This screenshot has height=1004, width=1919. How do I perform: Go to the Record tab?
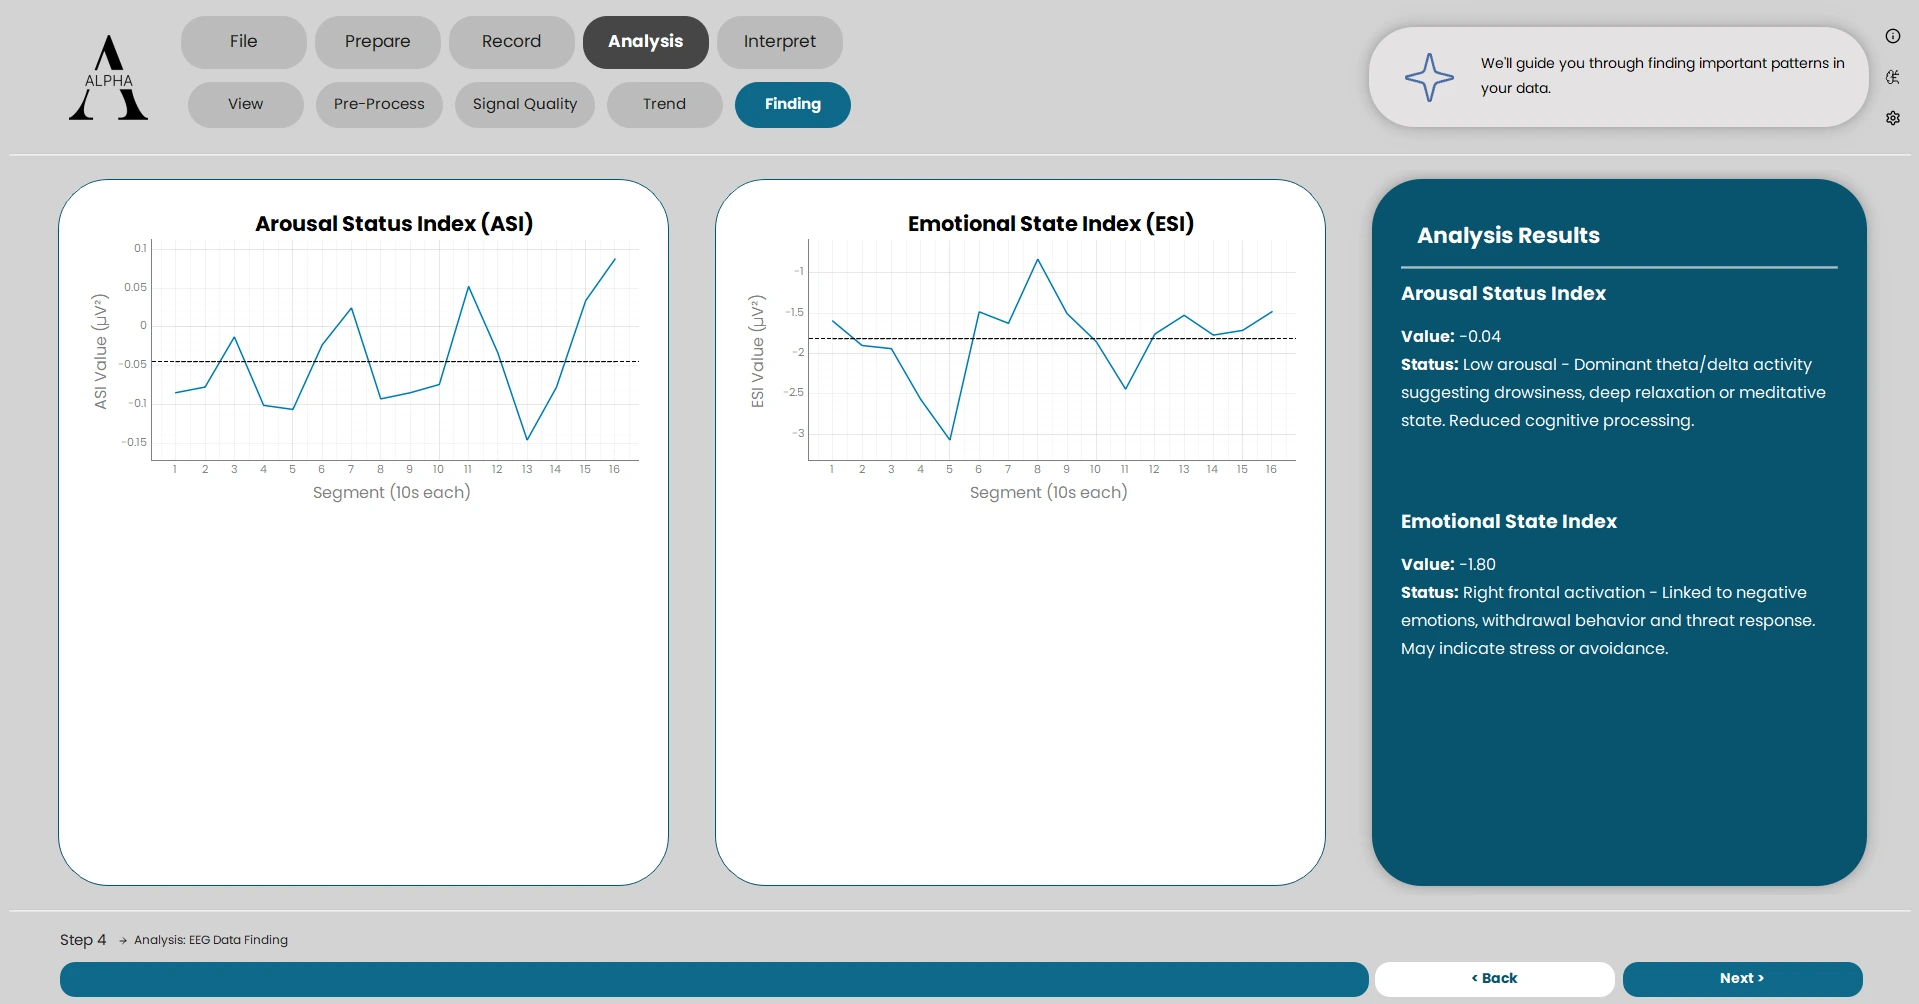[x=511, y=42]
